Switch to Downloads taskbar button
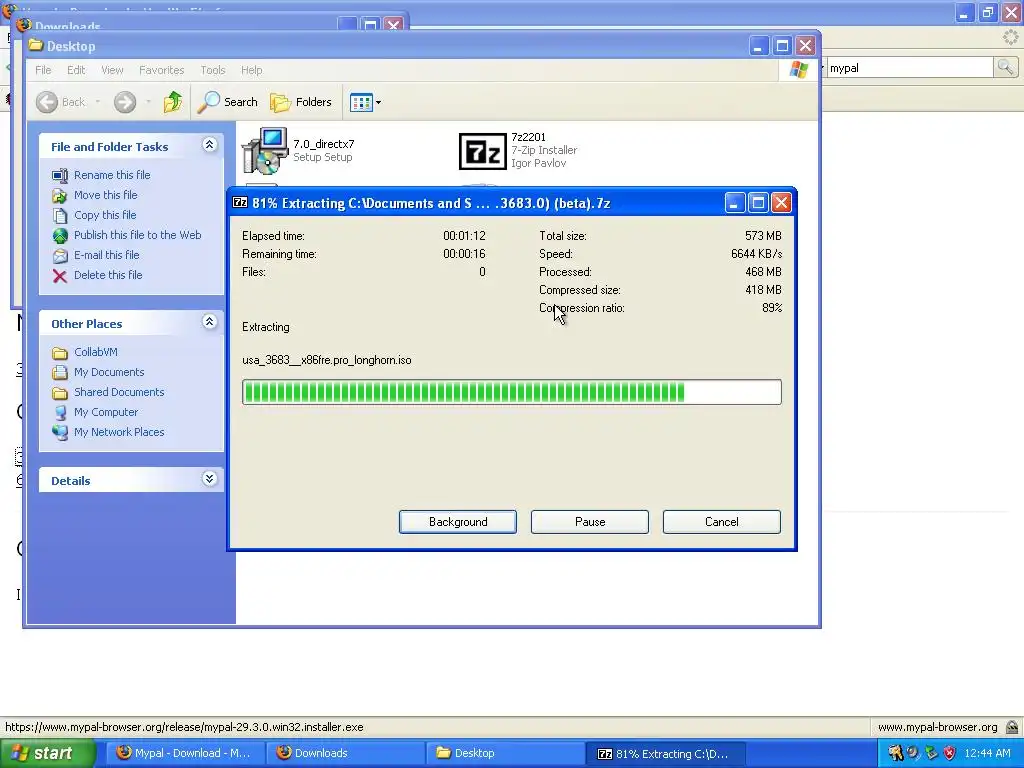1024x768 pixels. click(346, 754)
